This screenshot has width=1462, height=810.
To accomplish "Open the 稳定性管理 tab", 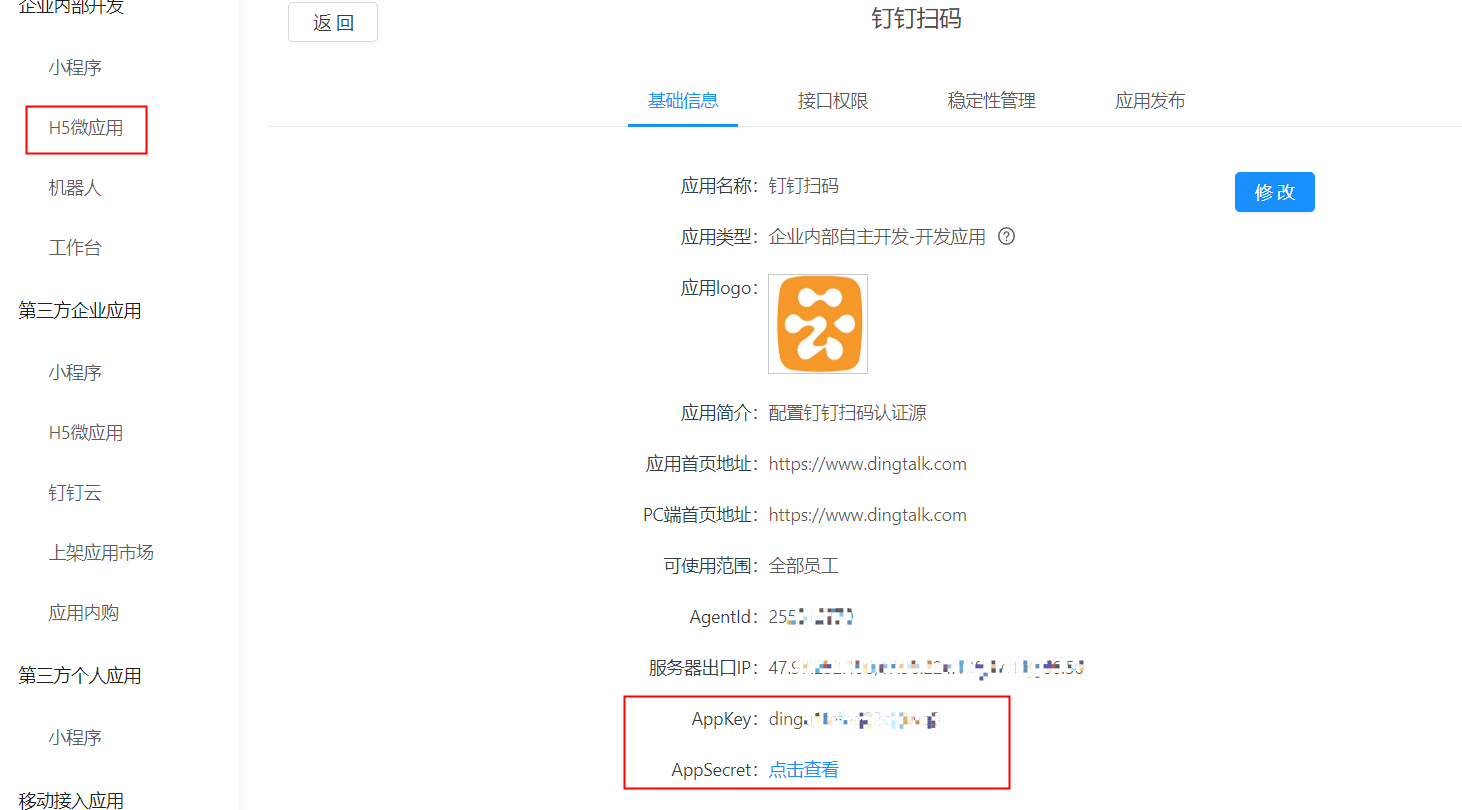I will (x=992, y=100).
